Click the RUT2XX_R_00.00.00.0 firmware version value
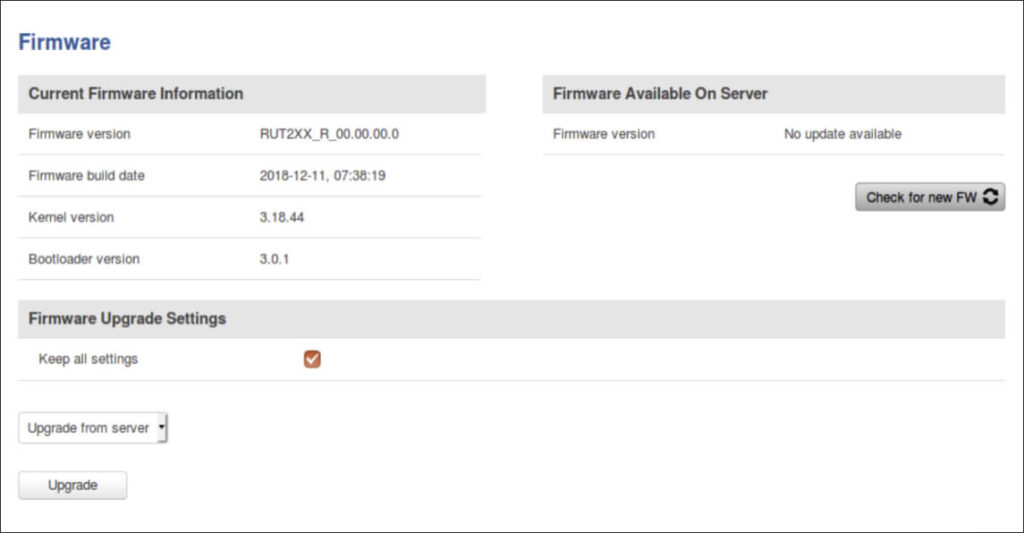Image resolution: width=1024 pixels, height=533 pixels. [x=329, y=134]
